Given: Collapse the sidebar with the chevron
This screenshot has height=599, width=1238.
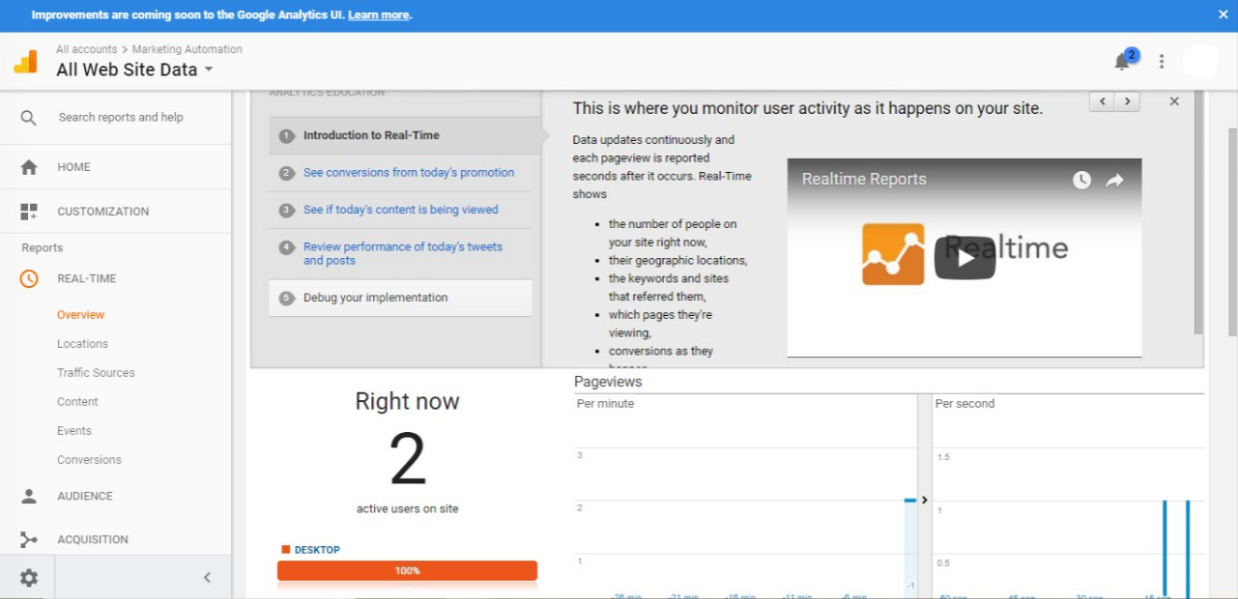Looking at the screenshot, I should 207,577.
